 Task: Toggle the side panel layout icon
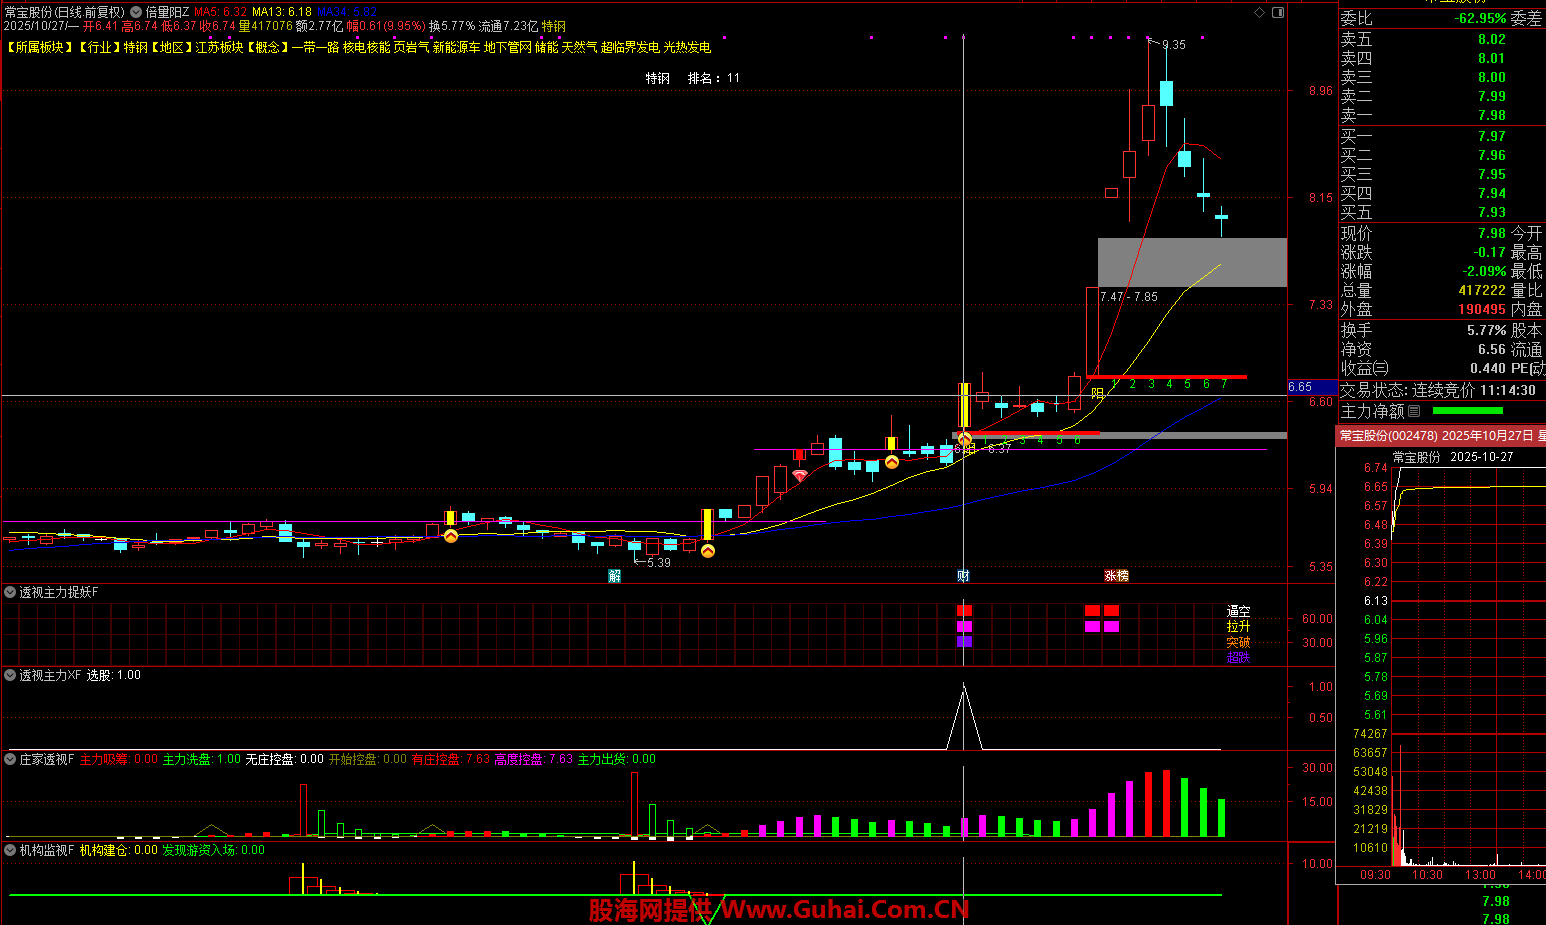tap(1277, 12)
